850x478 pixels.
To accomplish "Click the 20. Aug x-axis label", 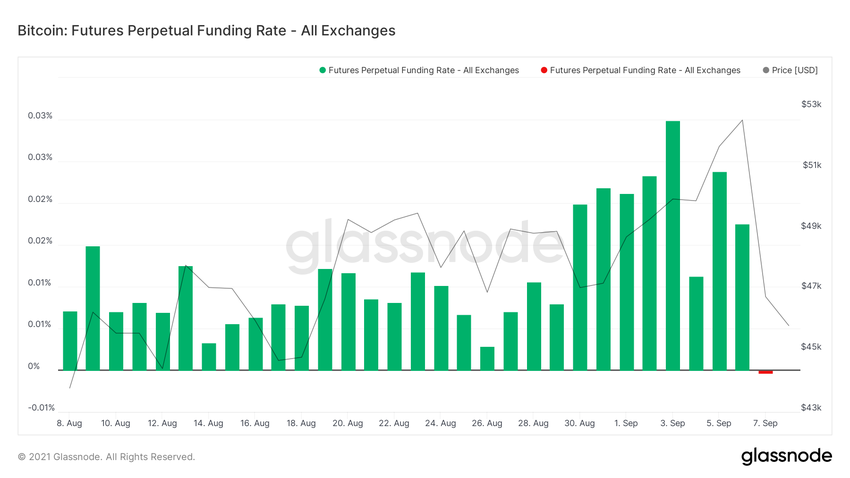I will click(347, 424).
